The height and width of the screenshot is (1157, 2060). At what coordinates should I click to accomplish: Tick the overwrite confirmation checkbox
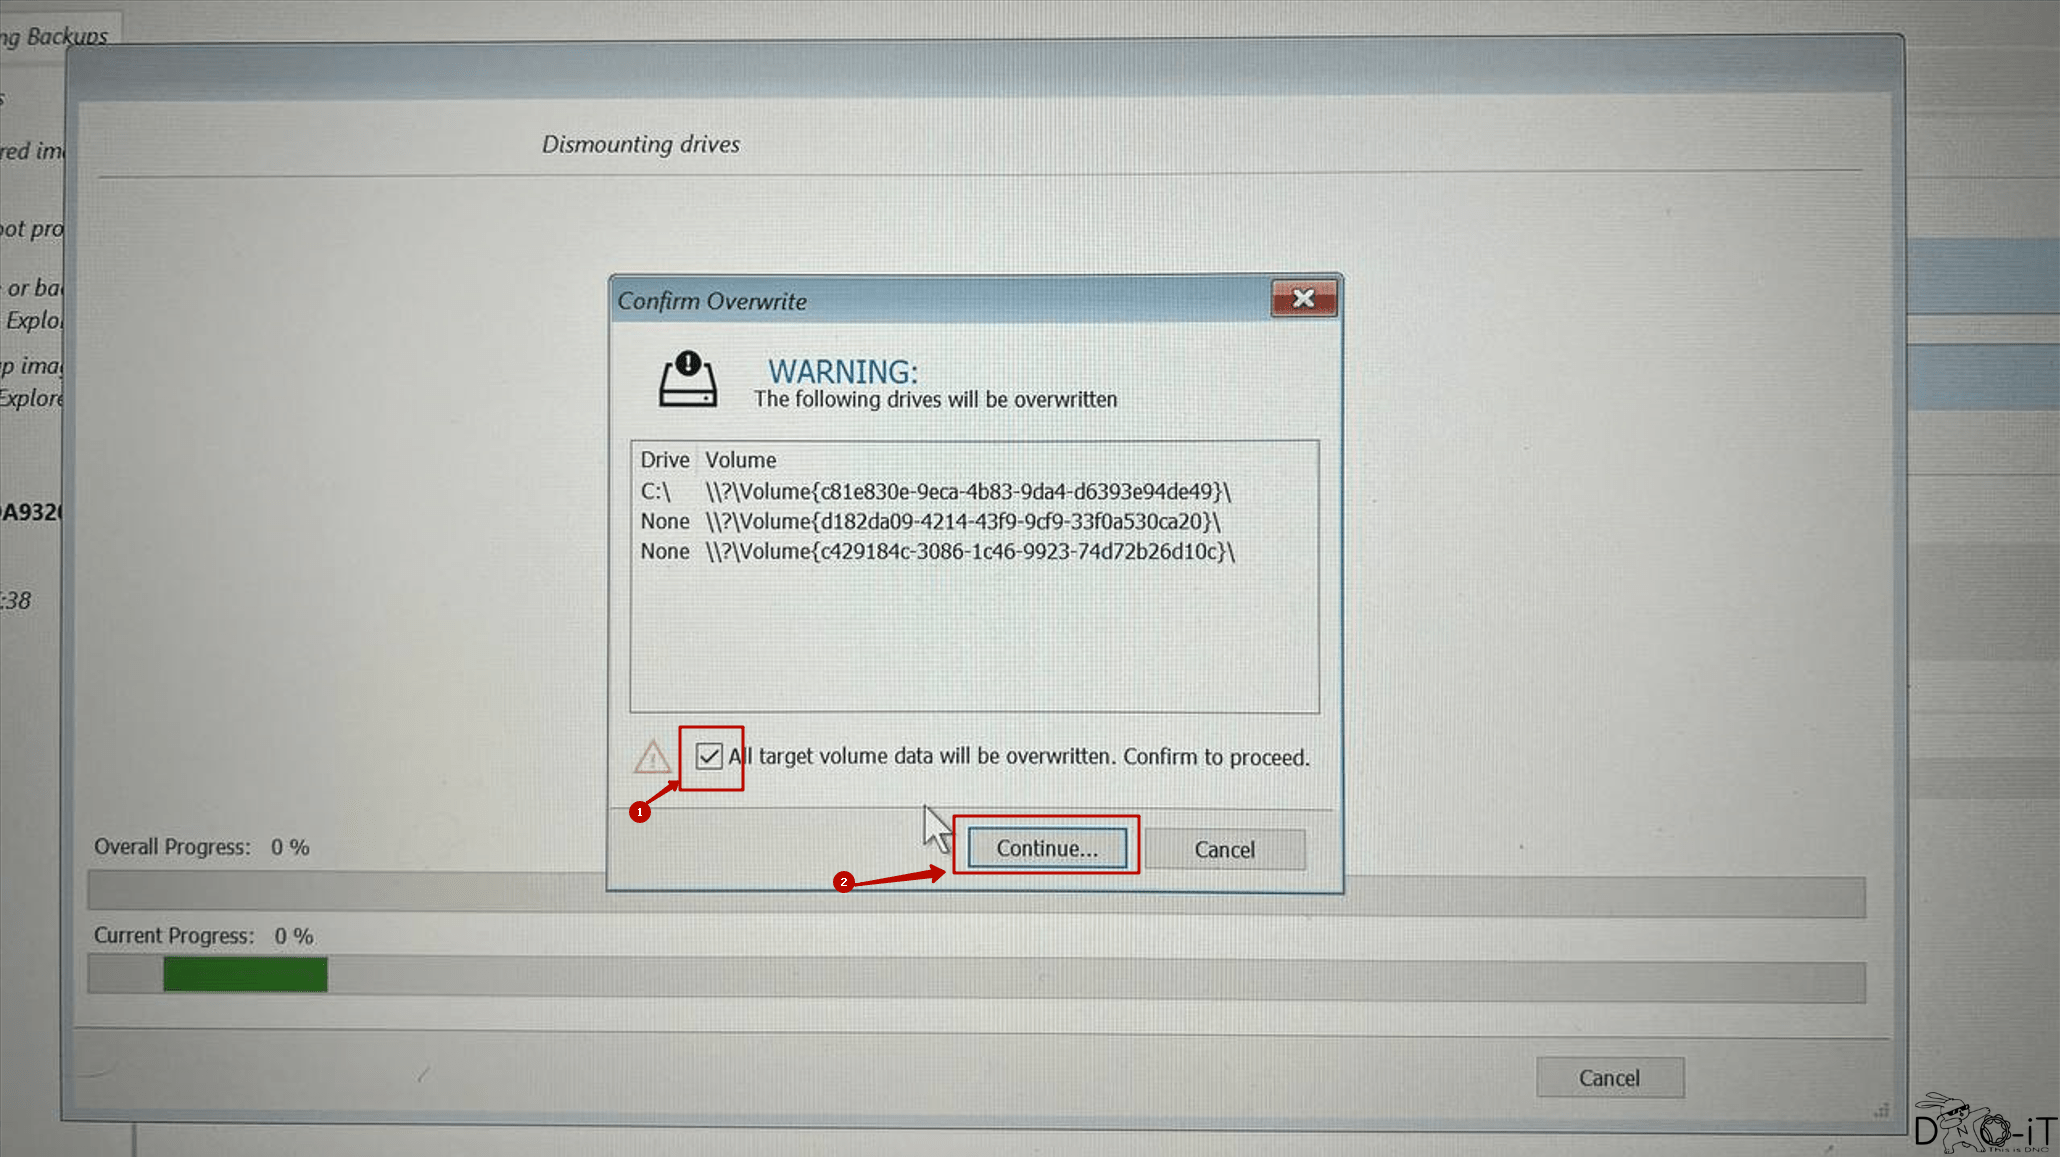click(x=709, y=756)
